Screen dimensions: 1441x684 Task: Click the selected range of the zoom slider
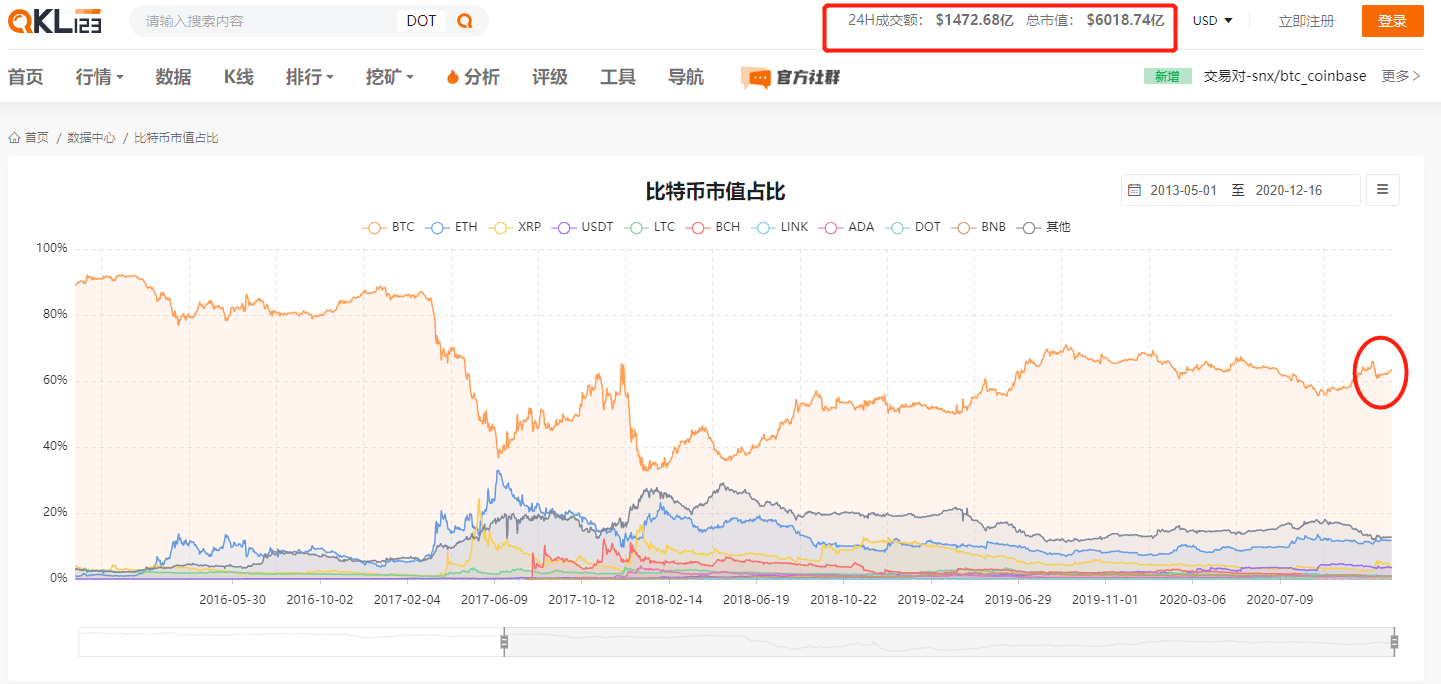point(949,642)
